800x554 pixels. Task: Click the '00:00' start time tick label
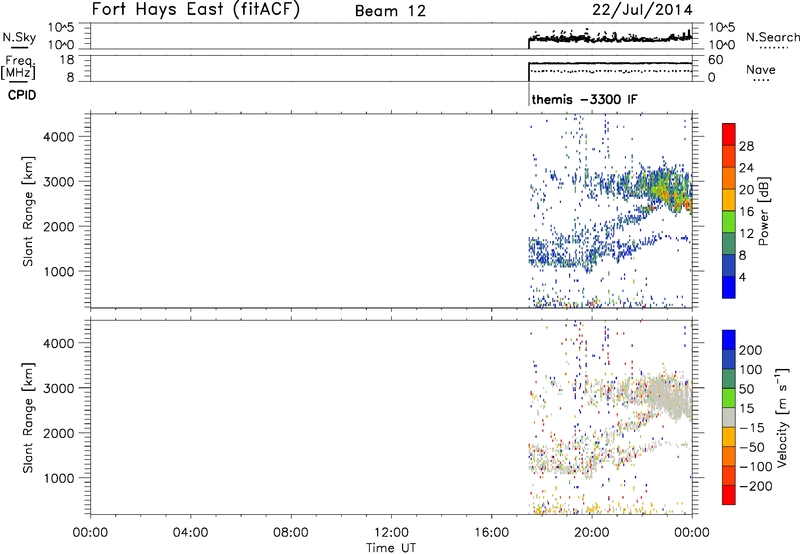pyautogui.click(x=90, y=533)
